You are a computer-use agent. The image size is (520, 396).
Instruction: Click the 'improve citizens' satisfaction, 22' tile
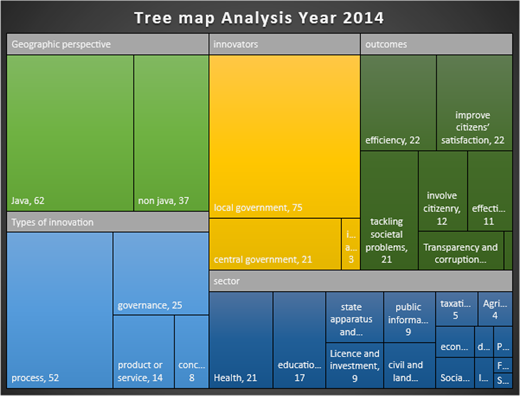coord(475,103)
